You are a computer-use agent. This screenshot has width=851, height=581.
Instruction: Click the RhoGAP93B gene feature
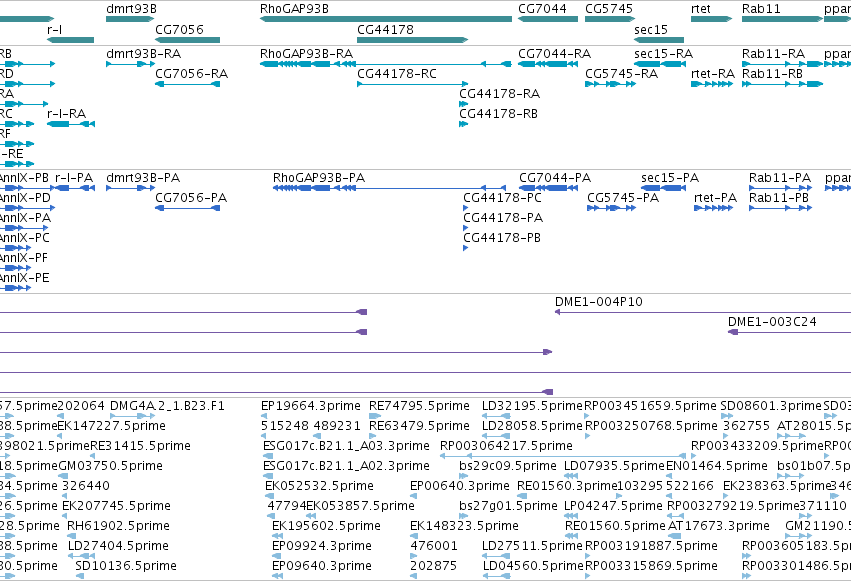[x=386, y=19]
